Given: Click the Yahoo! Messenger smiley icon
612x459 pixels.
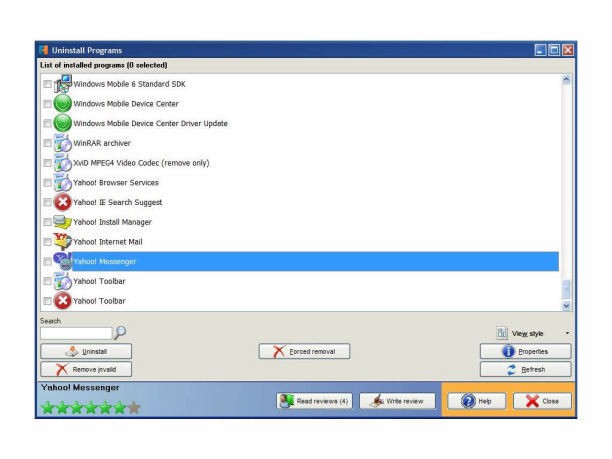Looking at the screenshot, I should [62, 261].
